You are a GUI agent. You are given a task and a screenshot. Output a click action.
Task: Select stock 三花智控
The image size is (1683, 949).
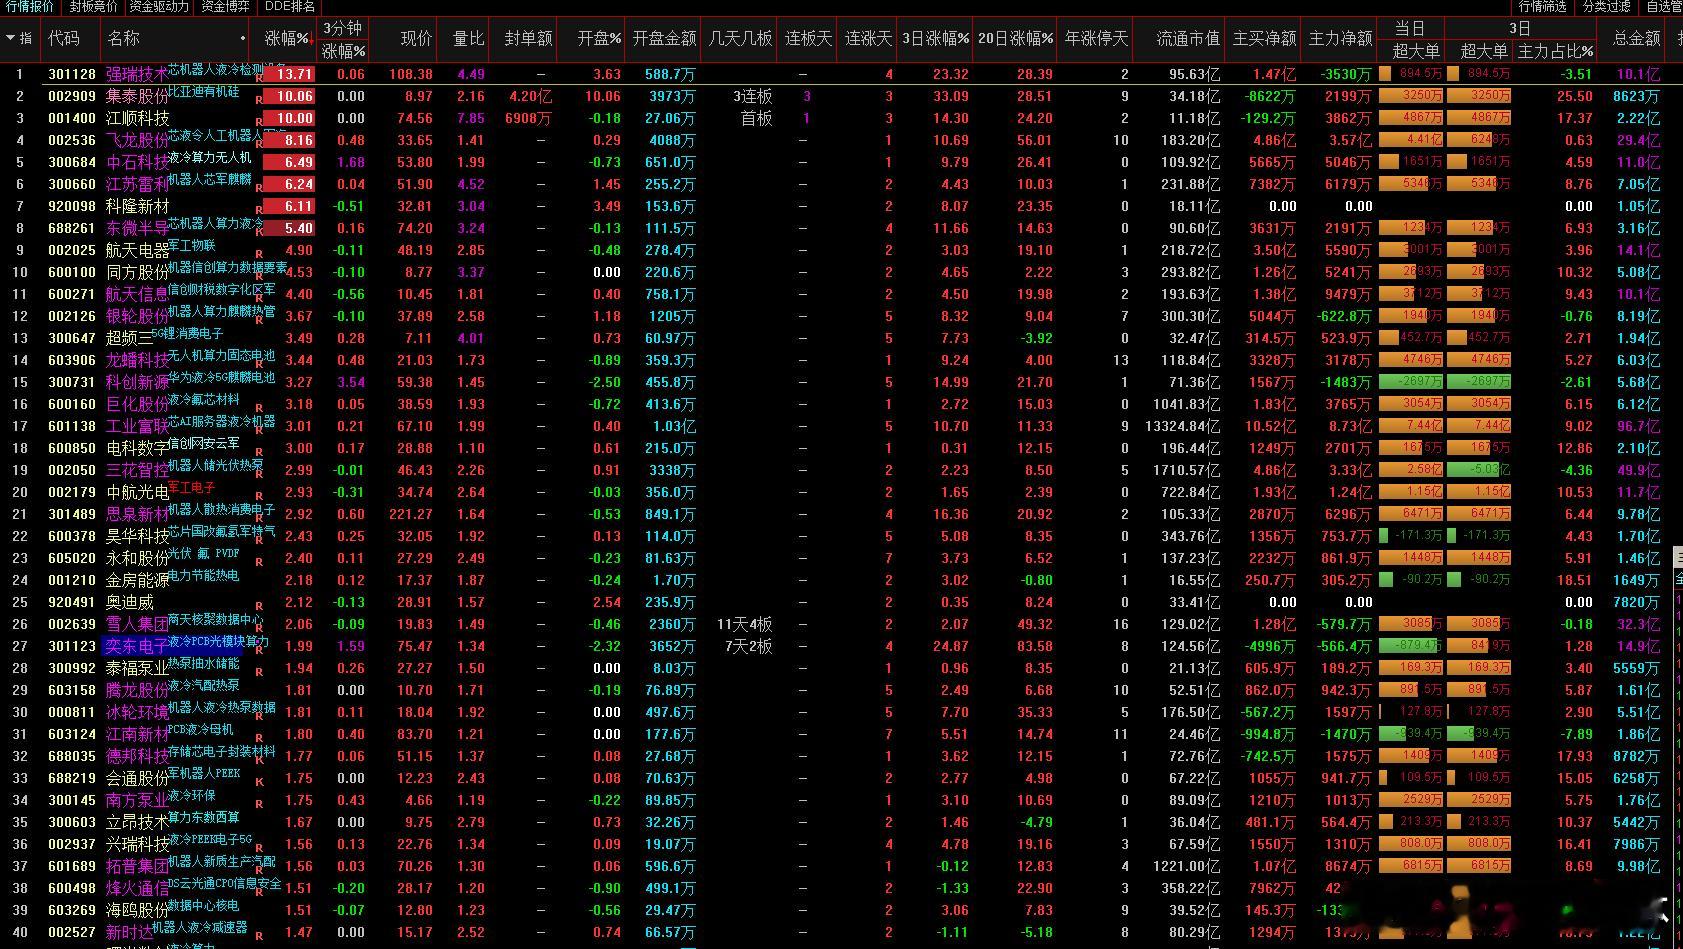(137, 470)
